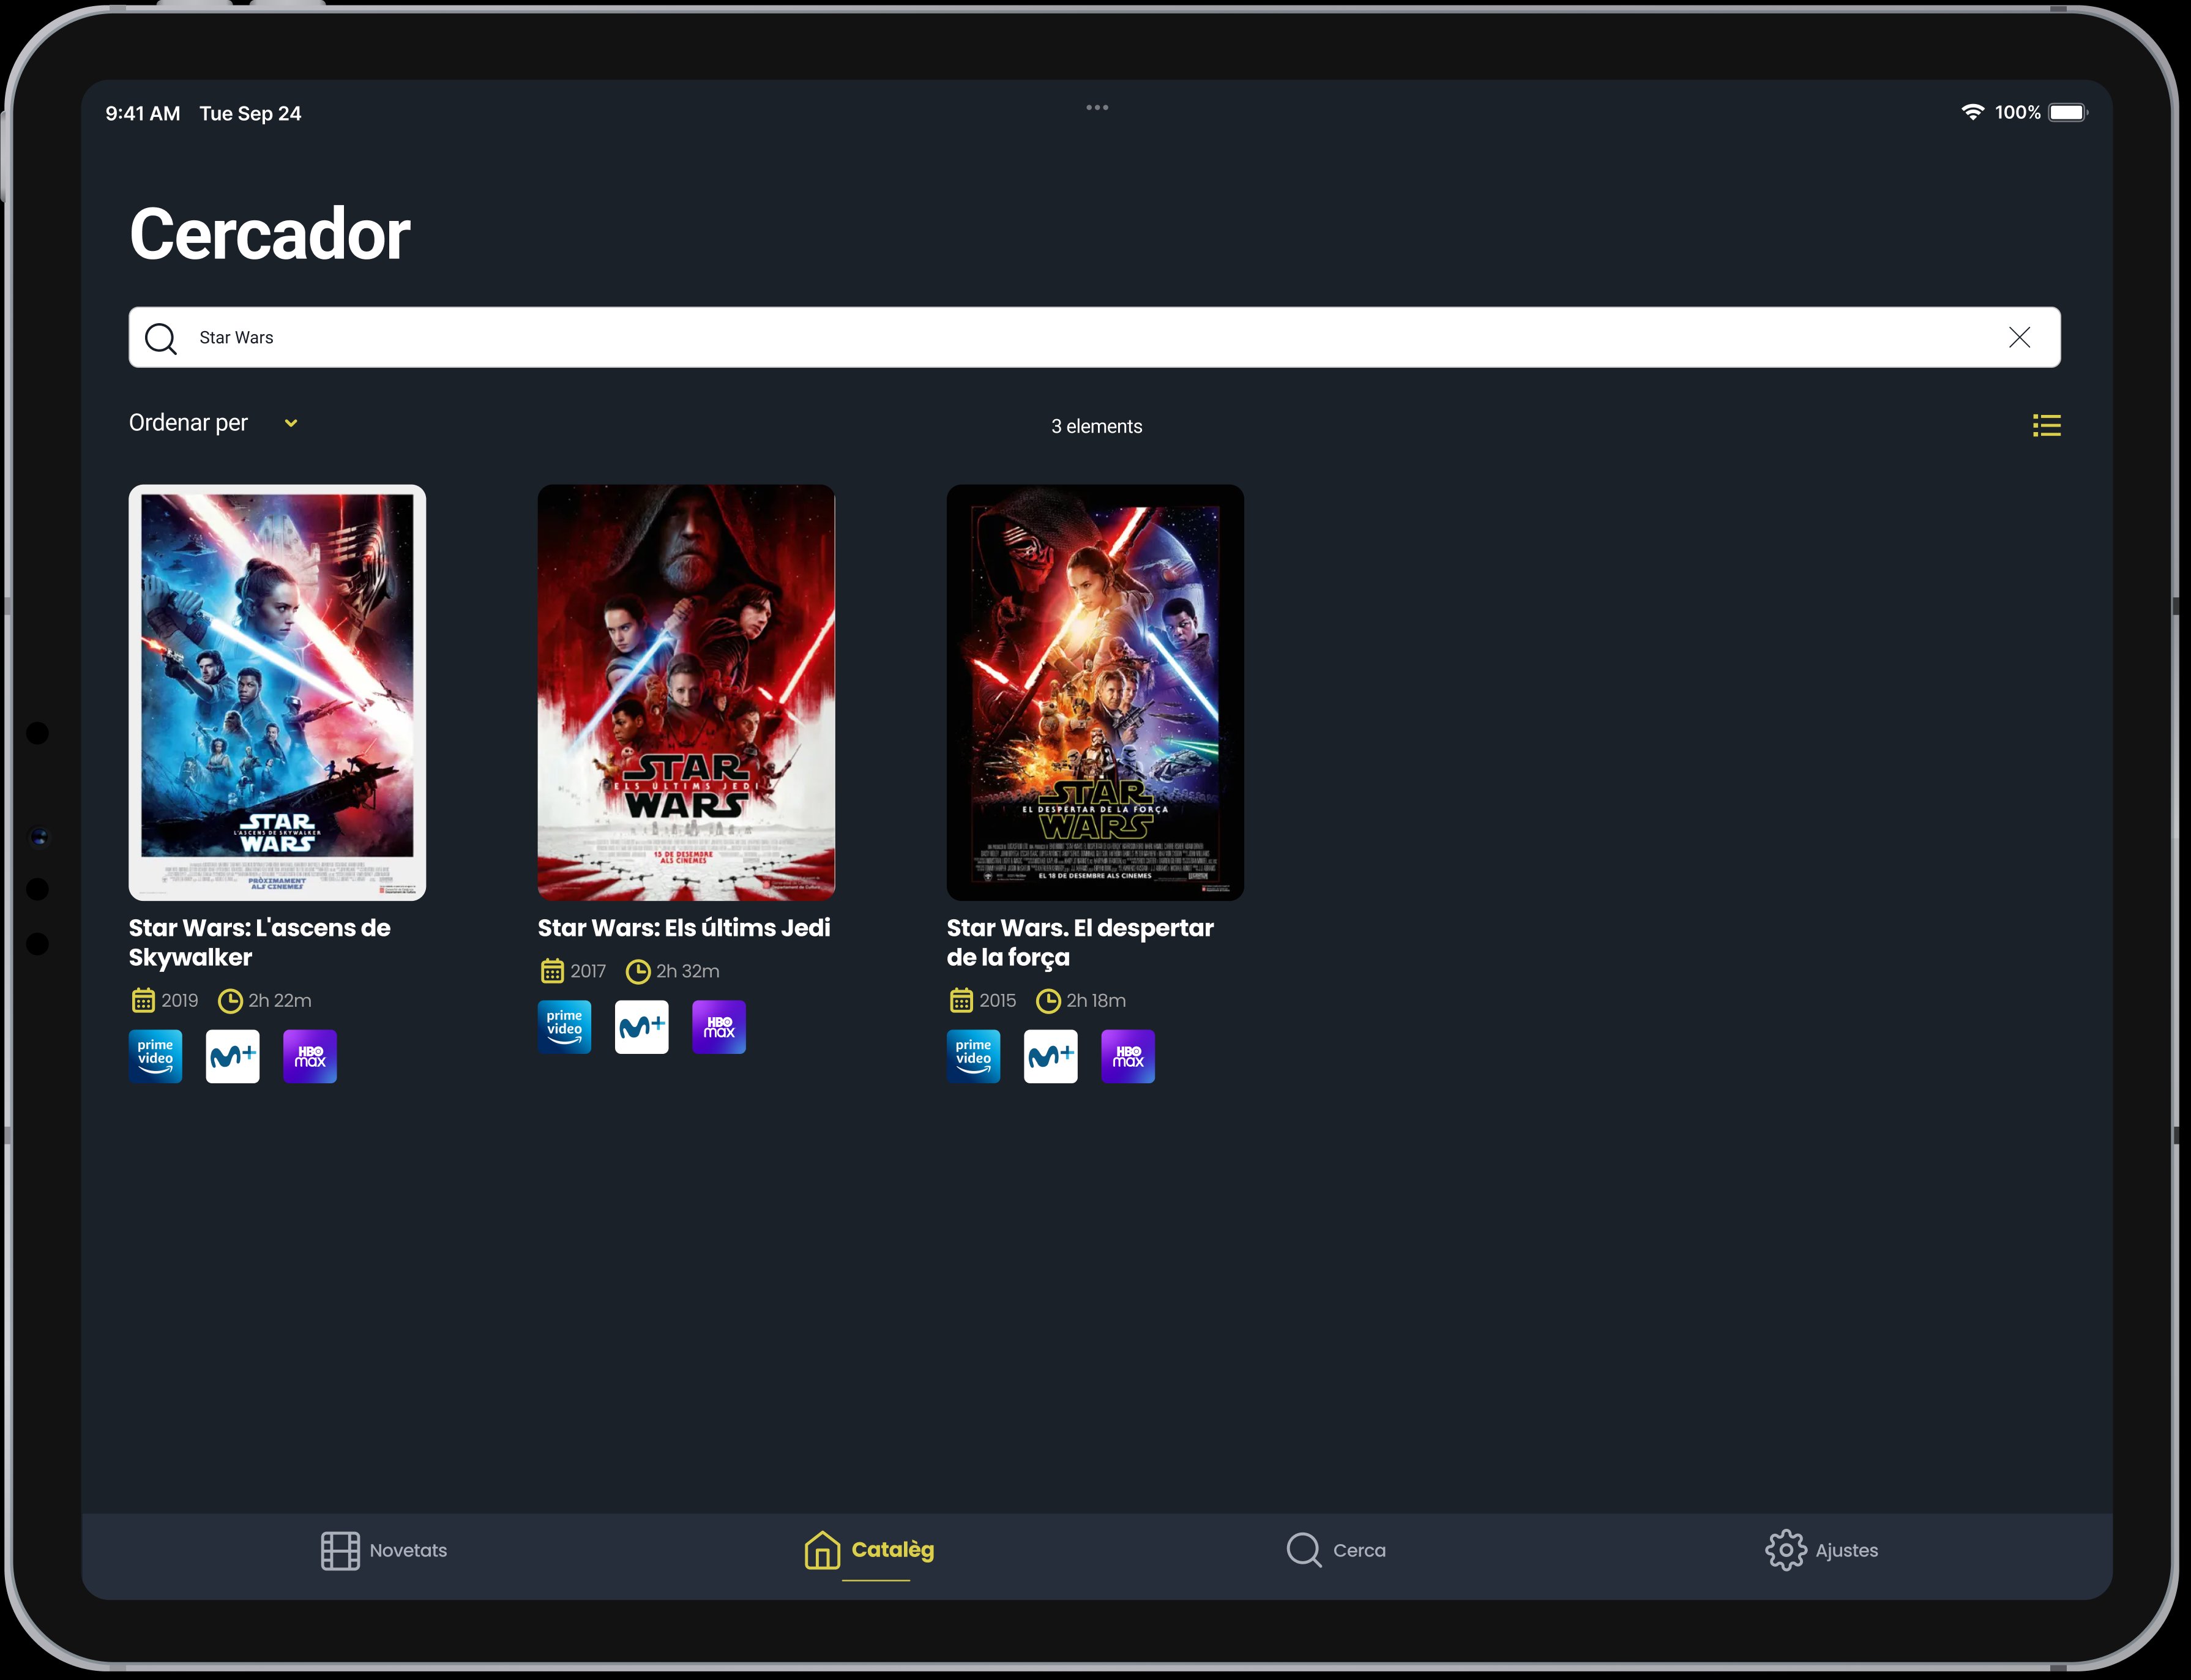Tap Prime Video icon under L'ascens de Skywalker
This screenshot has width=2191, height=1680.
[156, 1056]
